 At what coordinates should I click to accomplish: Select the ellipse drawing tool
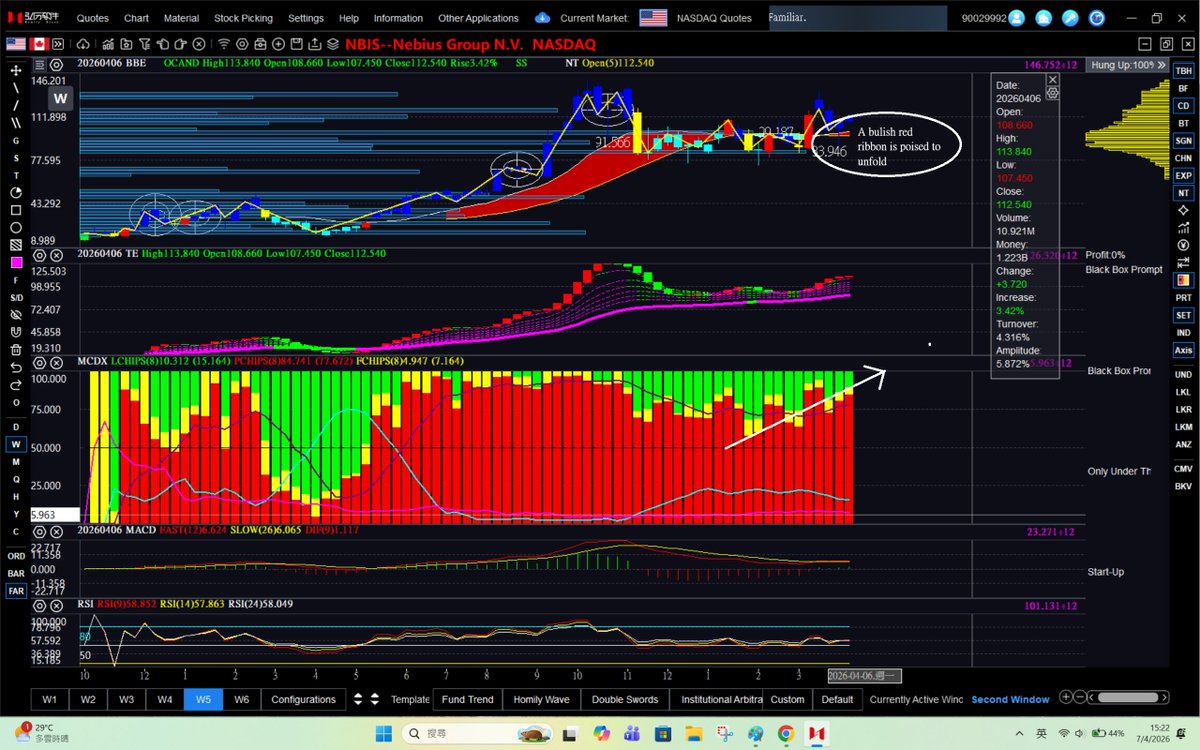tap(16, 227)
